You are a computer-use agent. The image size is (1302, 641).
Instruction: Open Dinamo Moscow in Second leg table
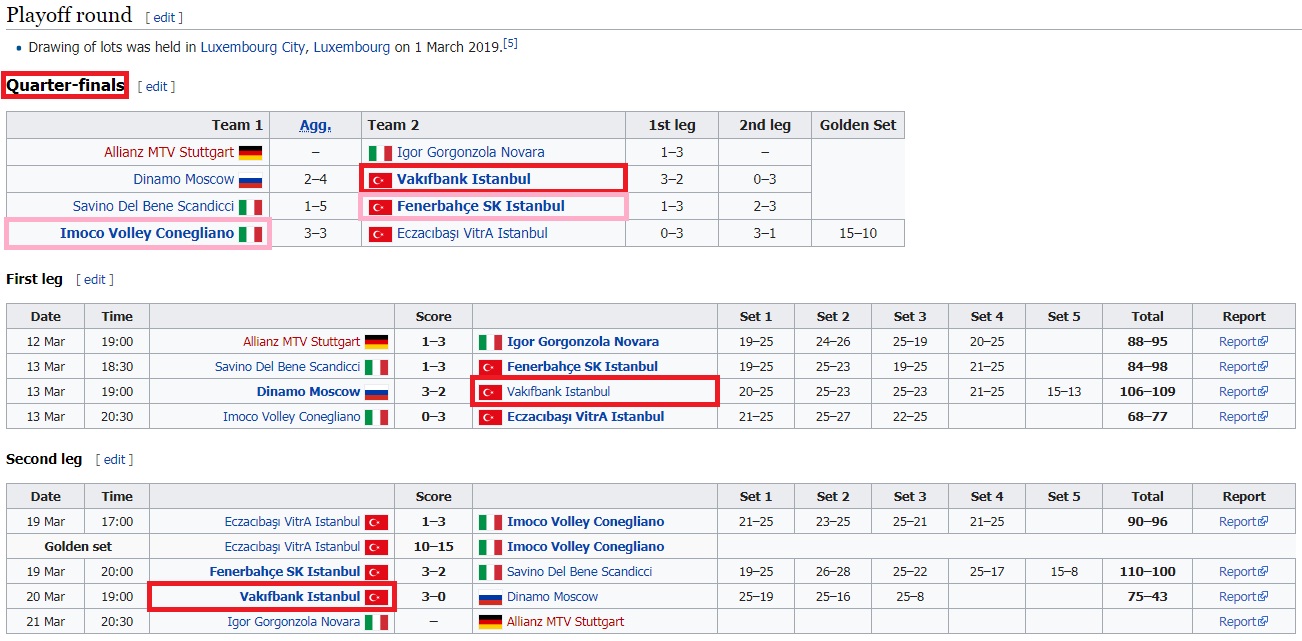(552, 597)
